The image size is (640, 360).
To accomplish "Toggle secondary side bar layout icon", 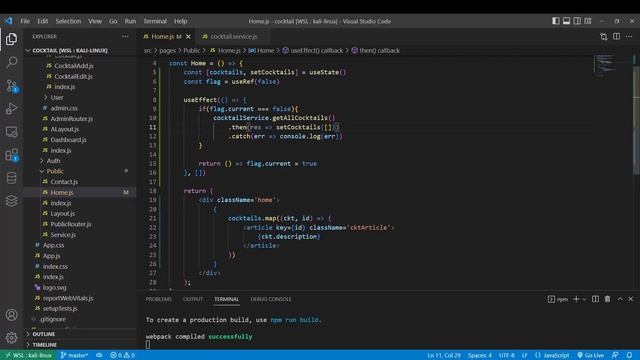I will coord(577,21).
